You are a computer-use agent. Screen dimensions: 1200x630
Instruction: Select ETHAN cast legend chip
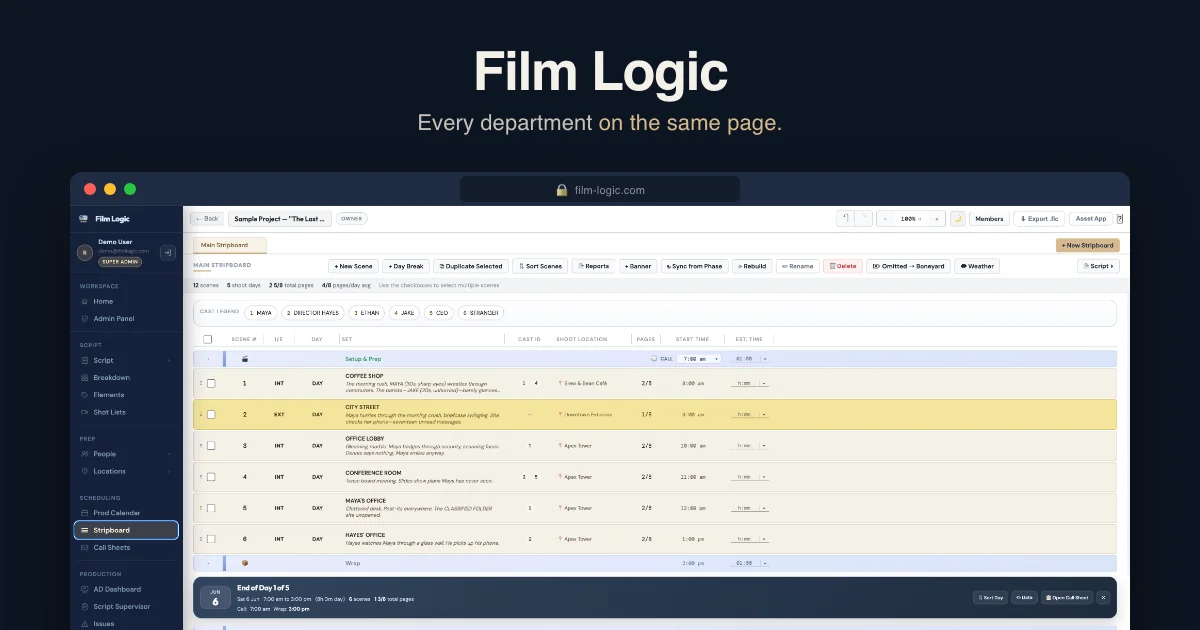366,313
